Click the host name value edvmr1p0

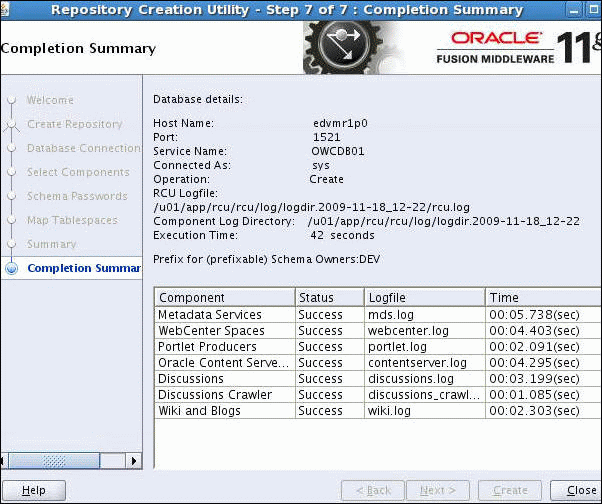(340, 123)
